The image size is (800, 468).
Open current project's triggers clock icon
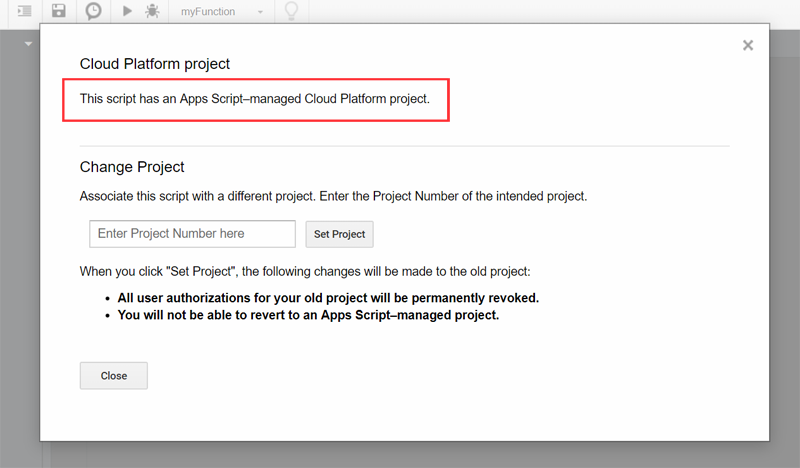tap(93, 11)
